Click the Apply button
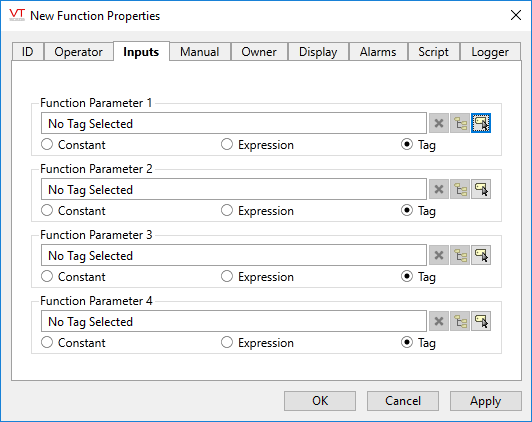The height and width of the screenshot is (422, 532). tap(486, 401)
